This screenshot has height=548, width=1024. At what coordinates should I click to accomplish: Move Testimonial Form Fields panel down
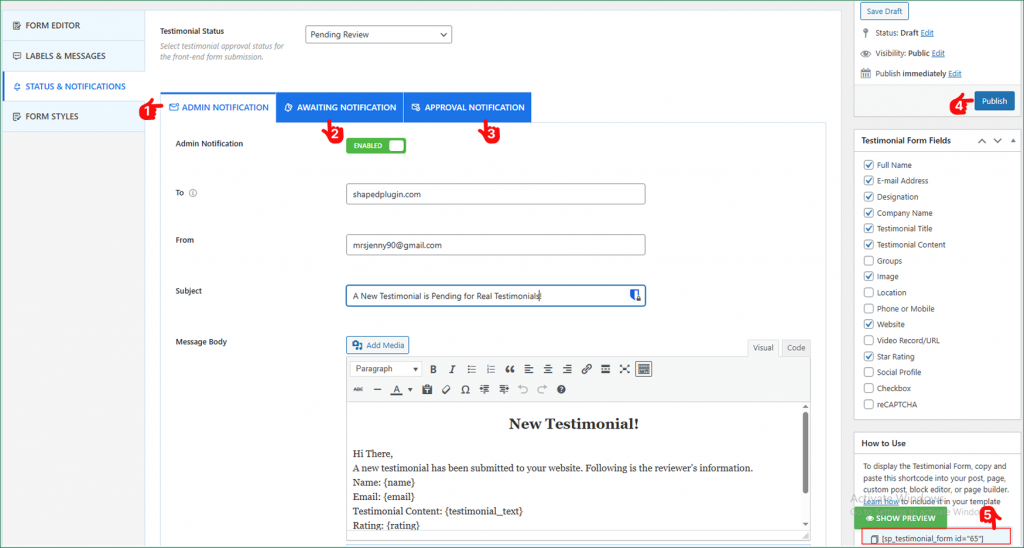(x=997, y=140)
